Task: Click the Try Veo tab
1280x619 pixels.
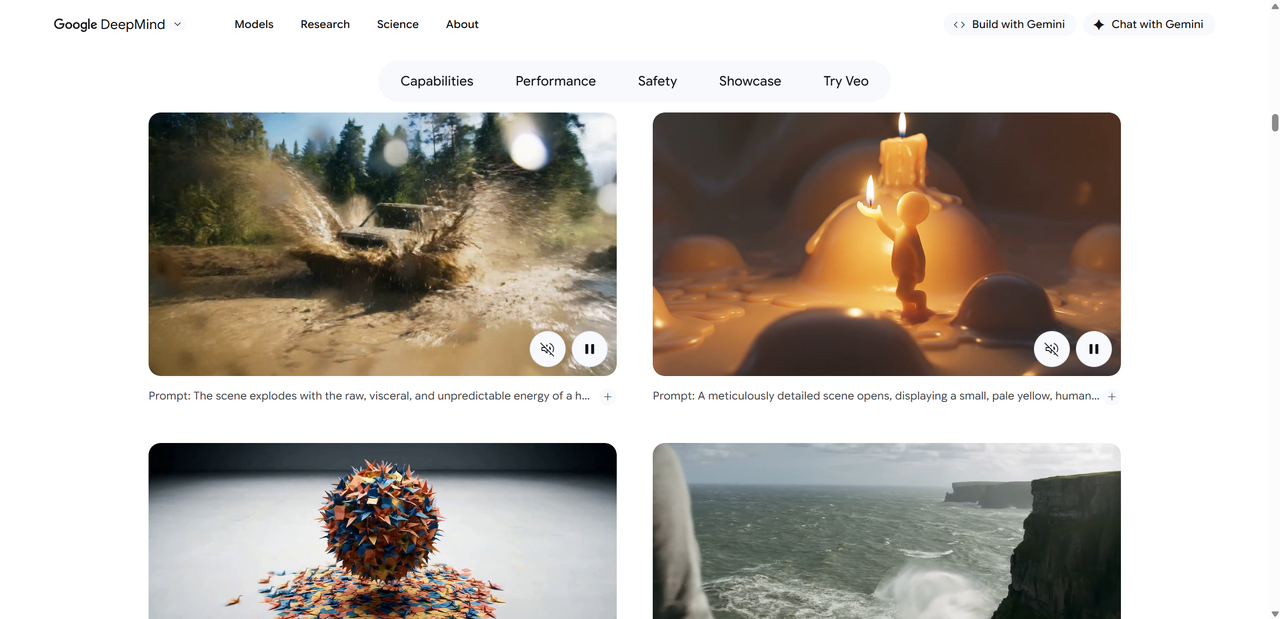Action: (846, 81)
